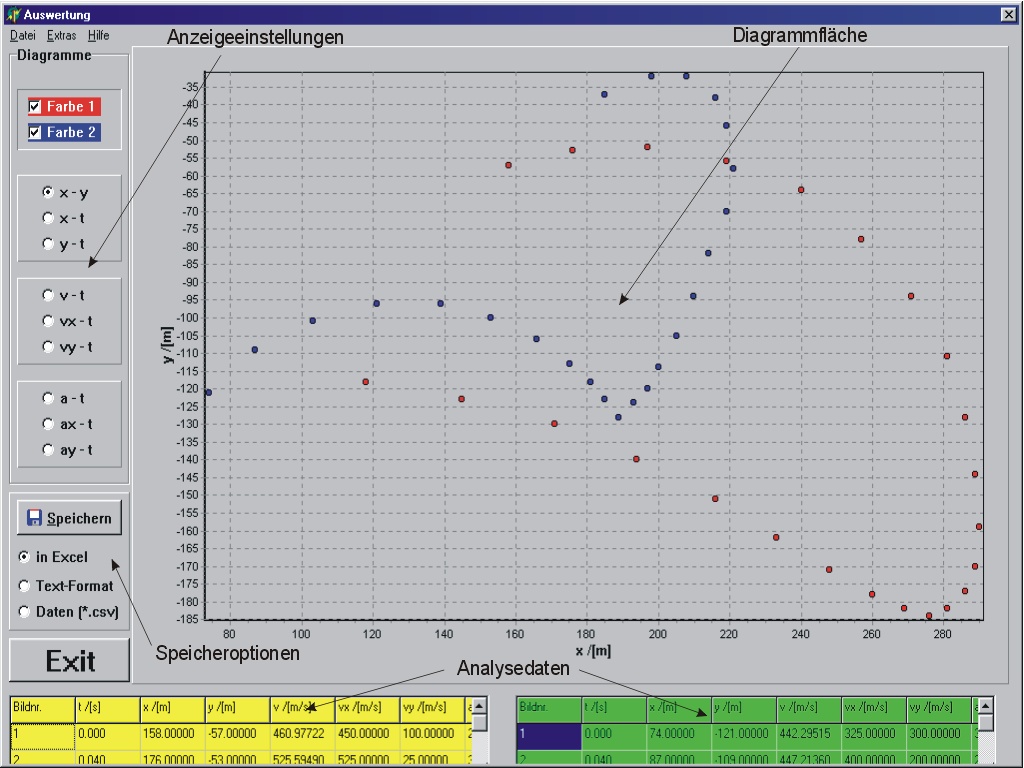Select Text-Format save option
This screenshot has height=768, width=1024.
coord(24,586)
